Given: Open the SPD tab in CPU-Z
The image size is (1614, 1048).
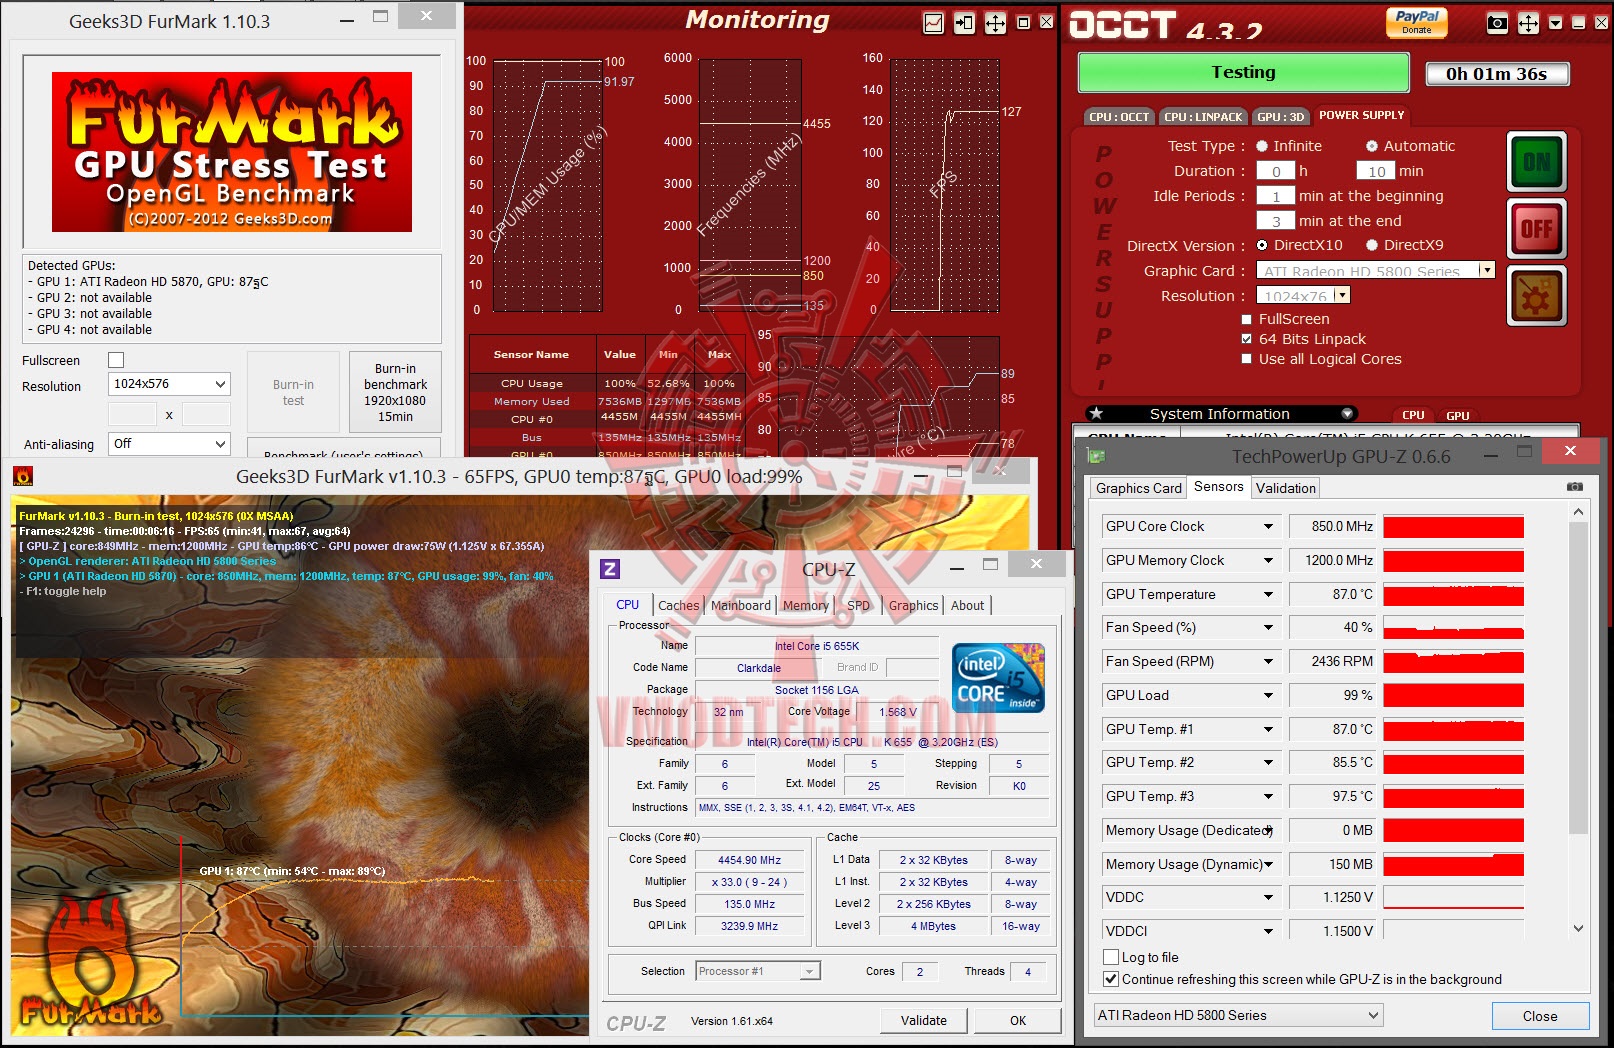Looking at the screenshot, I should pos(858,605).
